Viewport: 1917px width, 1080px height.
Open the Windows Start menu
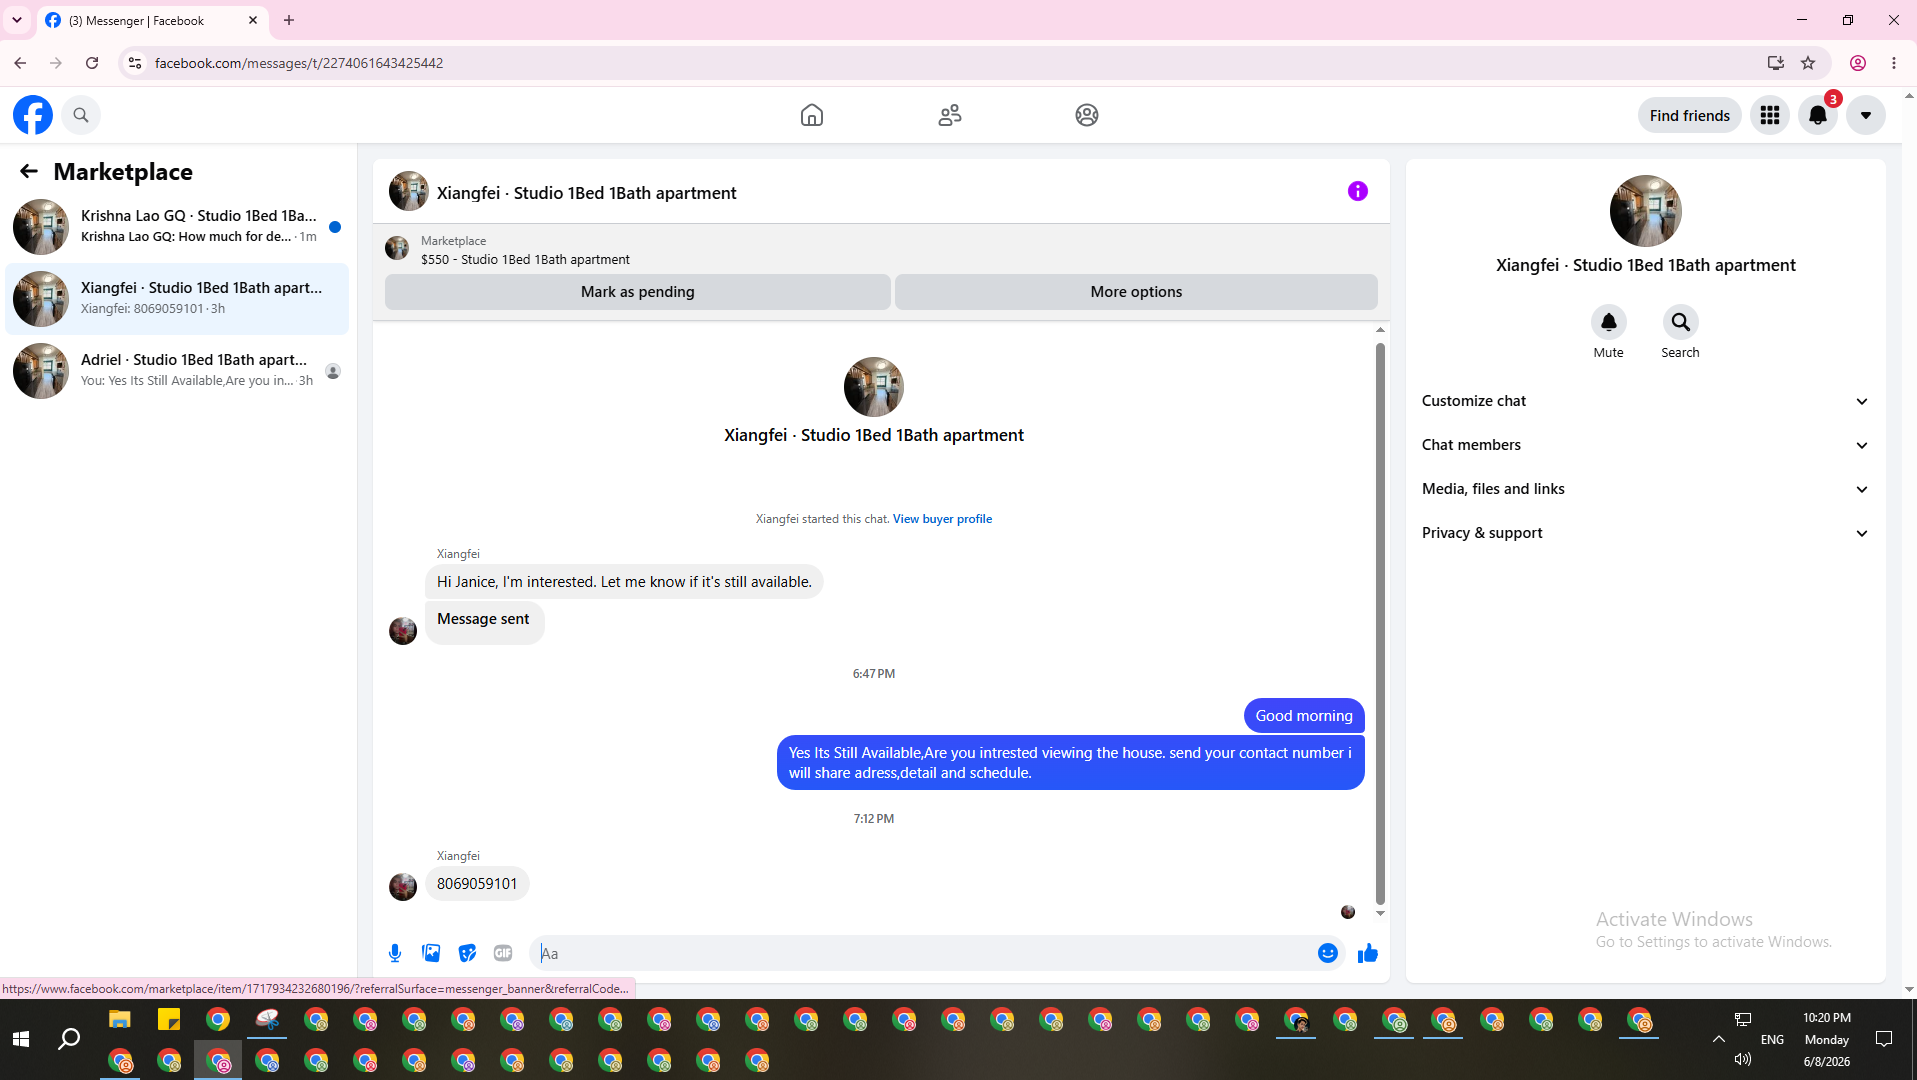click(20, 1040)
